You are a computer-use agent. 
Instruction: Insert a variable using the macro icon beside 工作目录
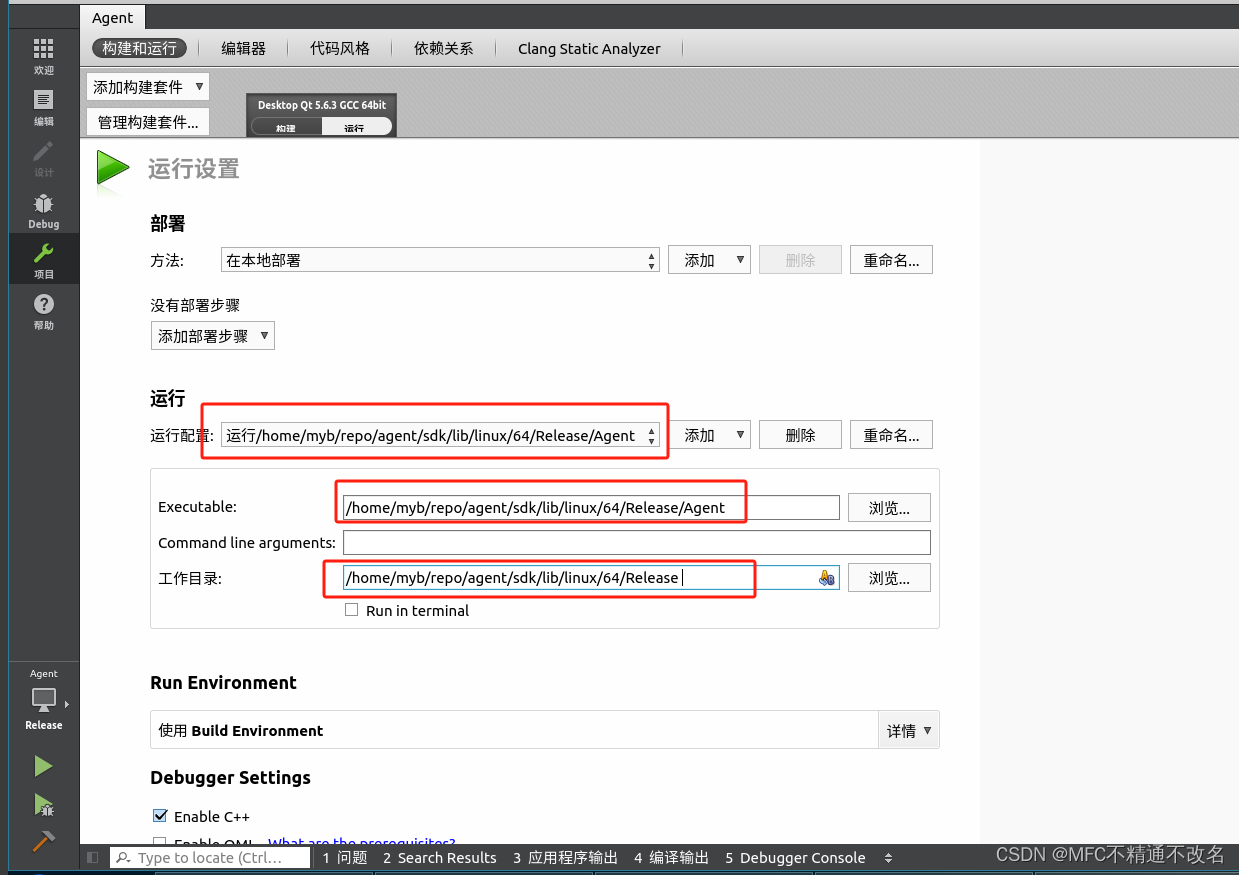click(824, 577)
